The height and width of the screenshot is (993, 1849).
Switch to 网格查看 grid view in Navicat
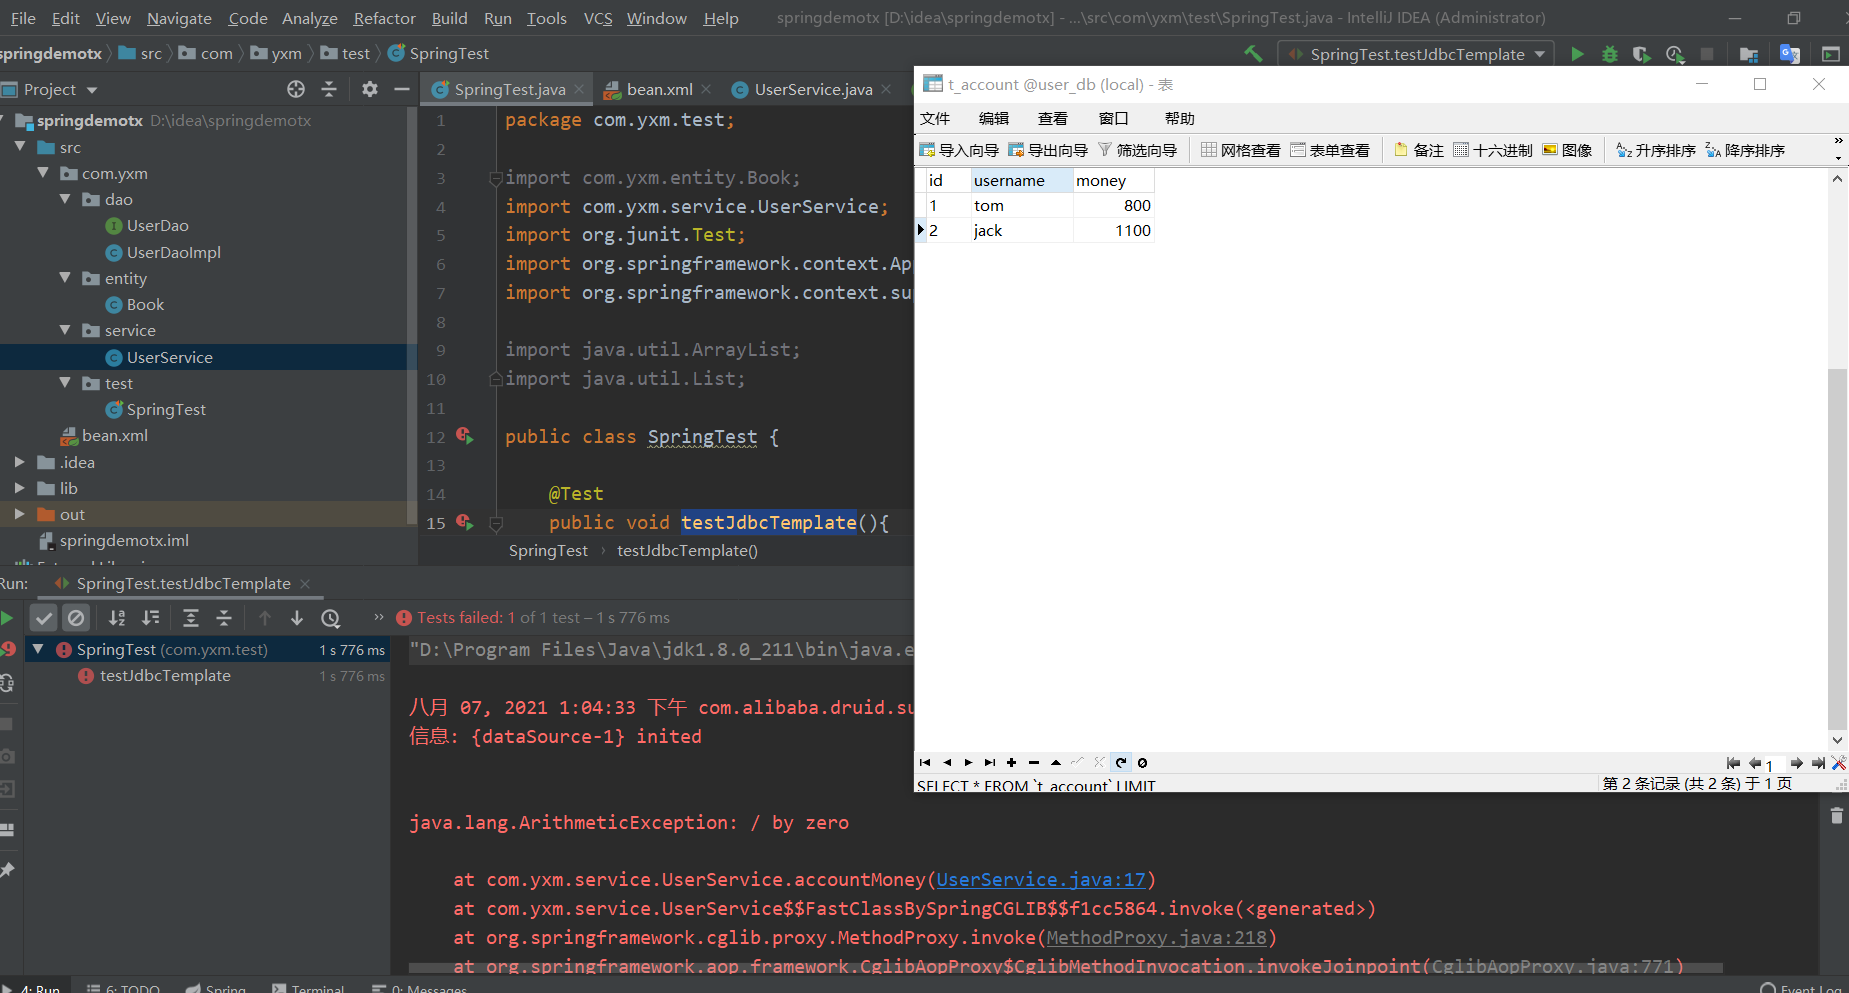pyautogui.click(x=1241, y=150)
